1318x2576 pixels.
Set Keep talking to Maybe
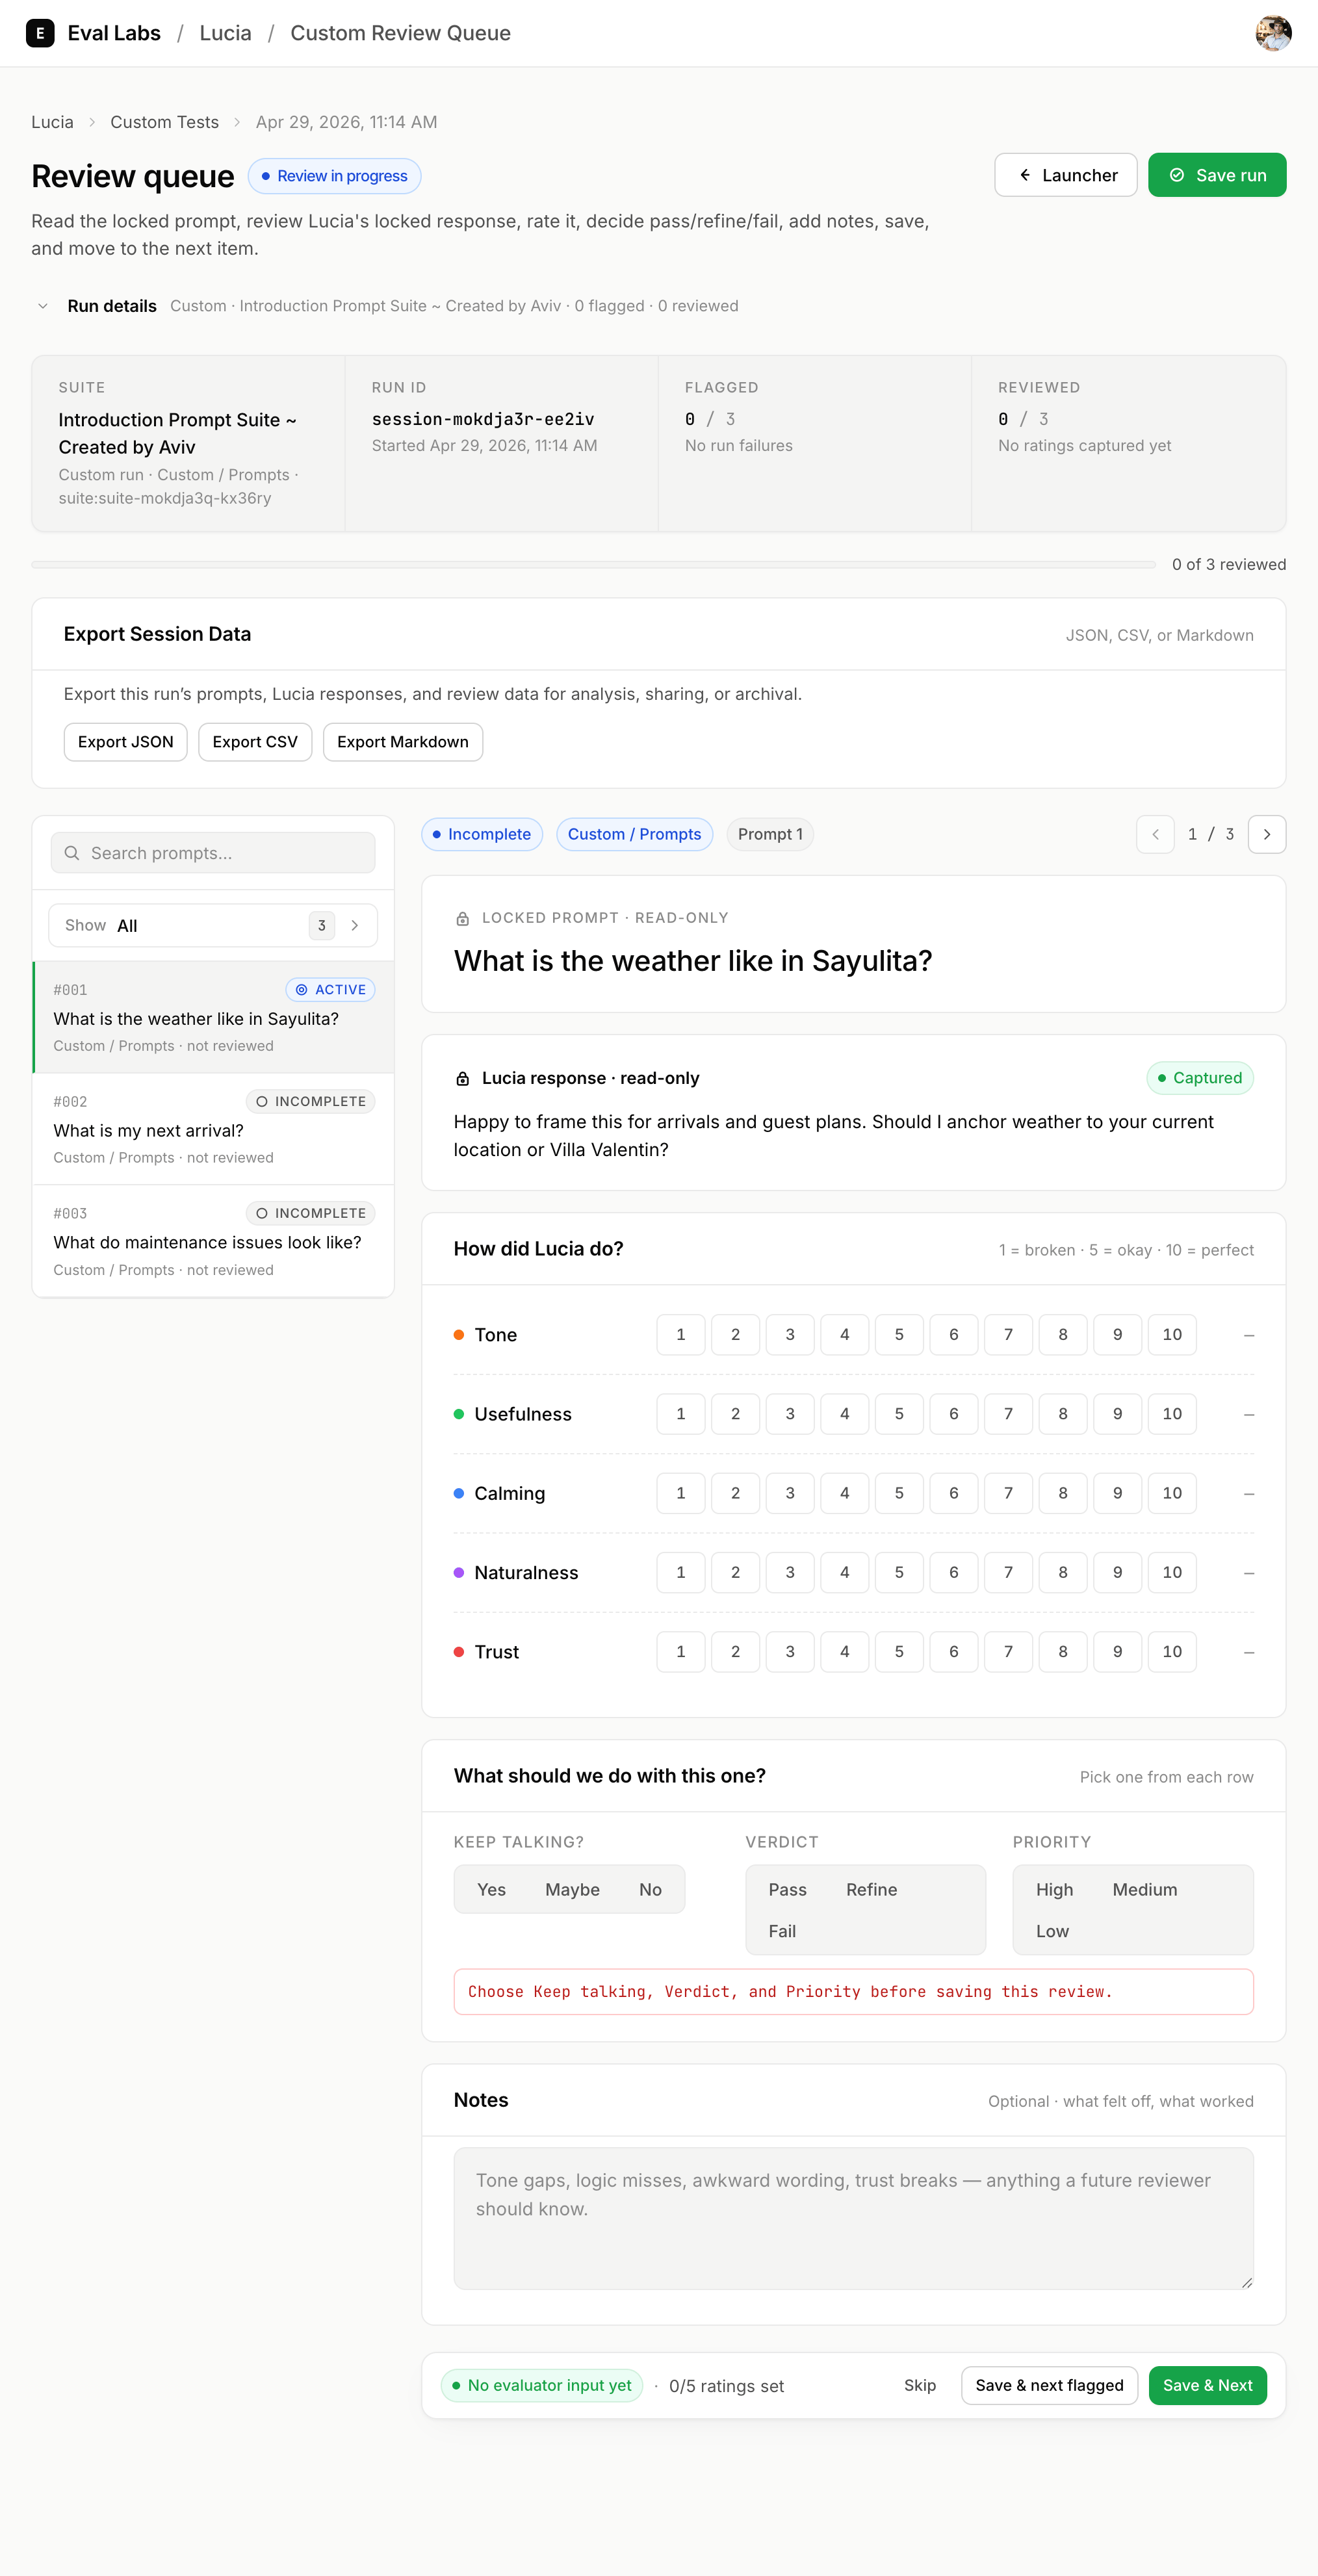click(572, 1890)
